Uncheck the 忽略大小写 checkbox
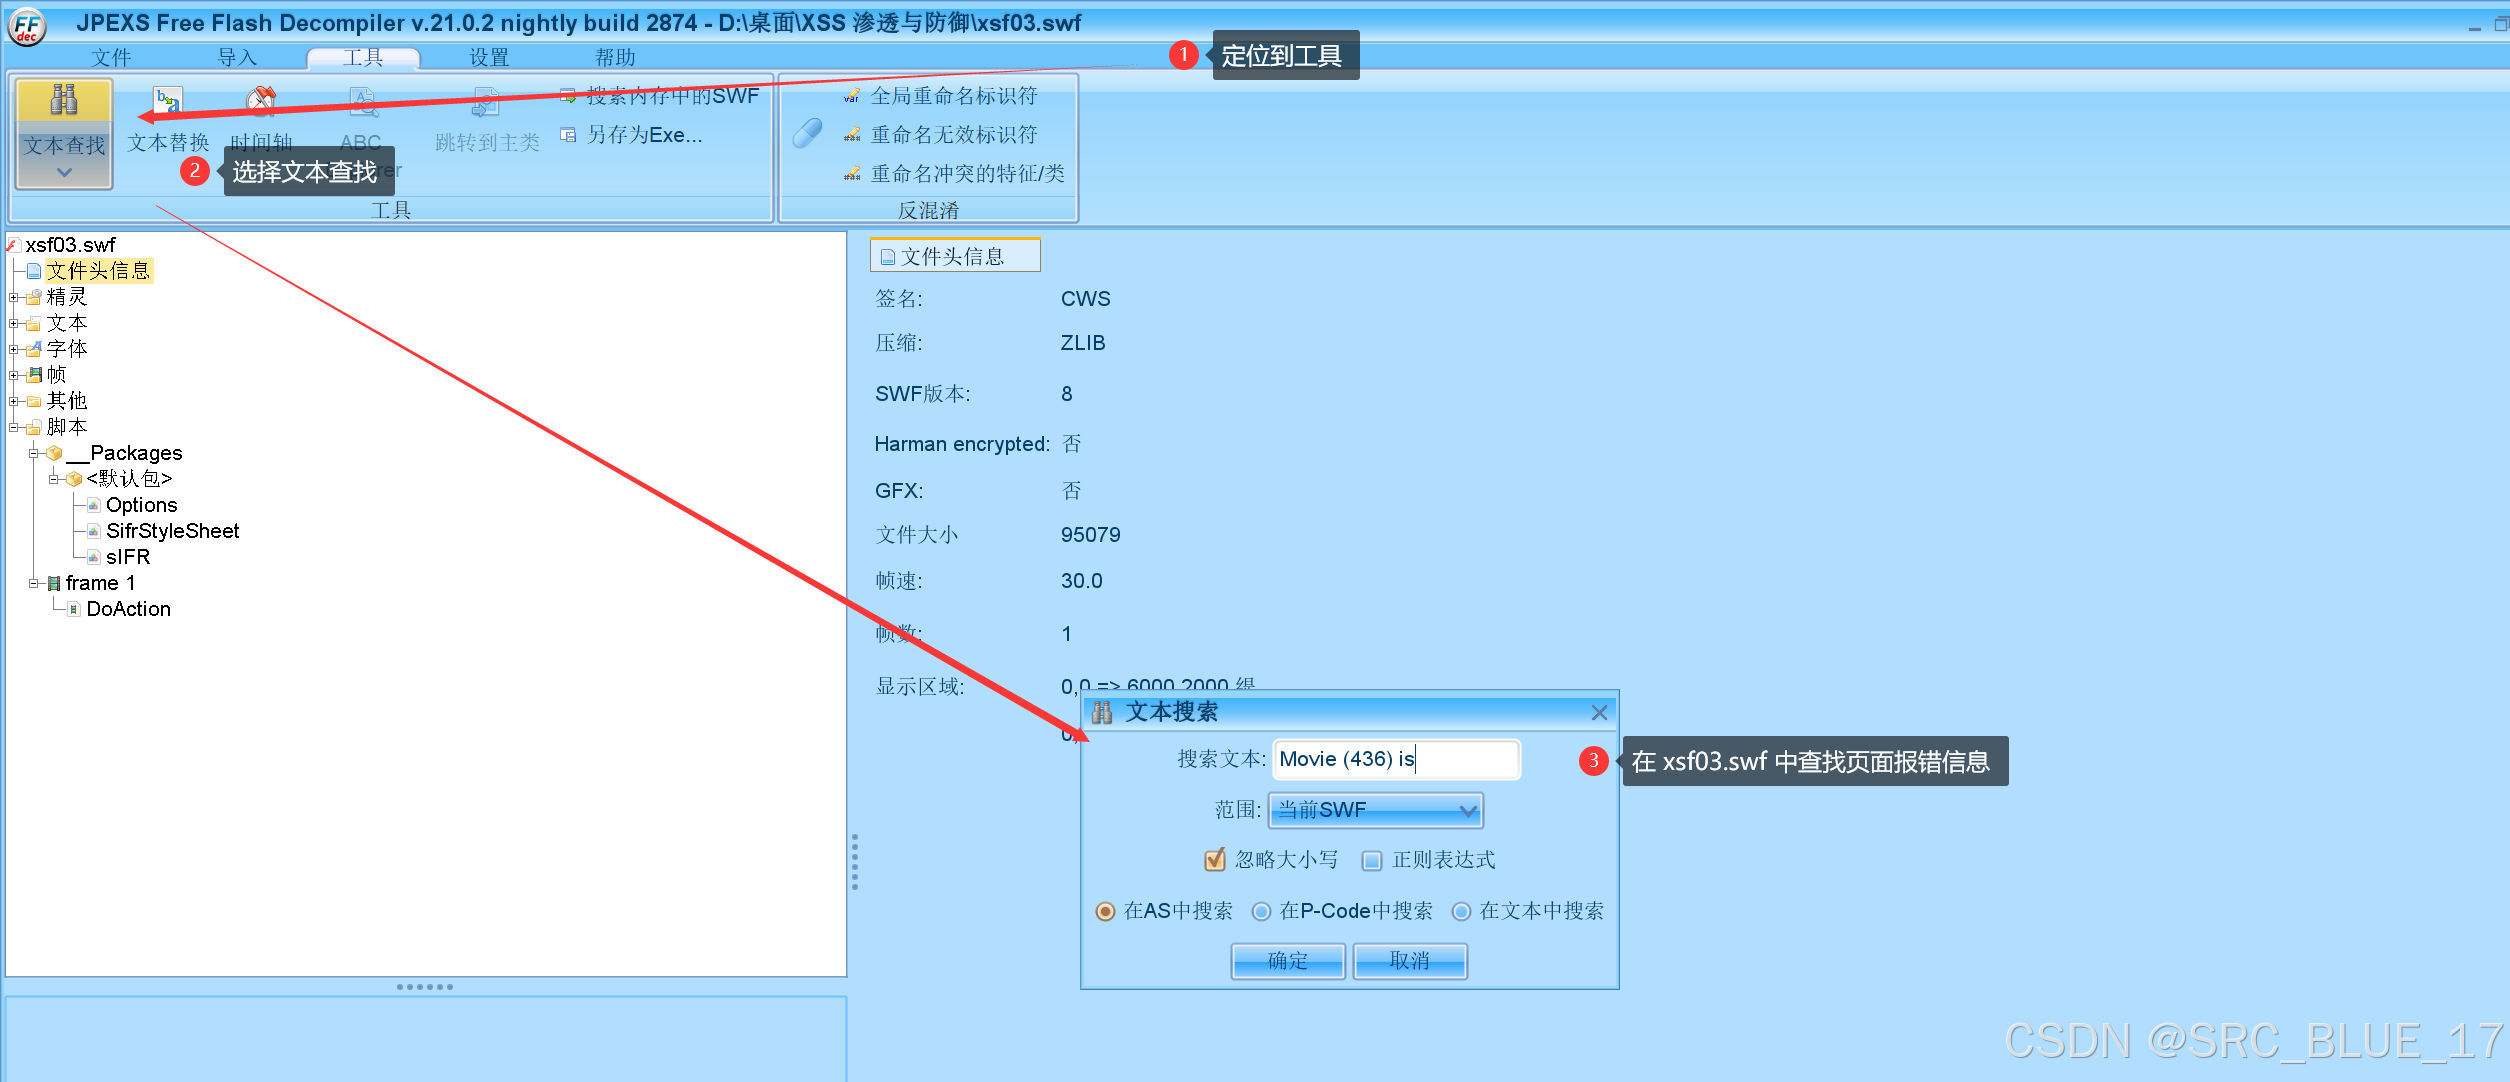Screen dimensions: 2510x1082 [1213, 859]
